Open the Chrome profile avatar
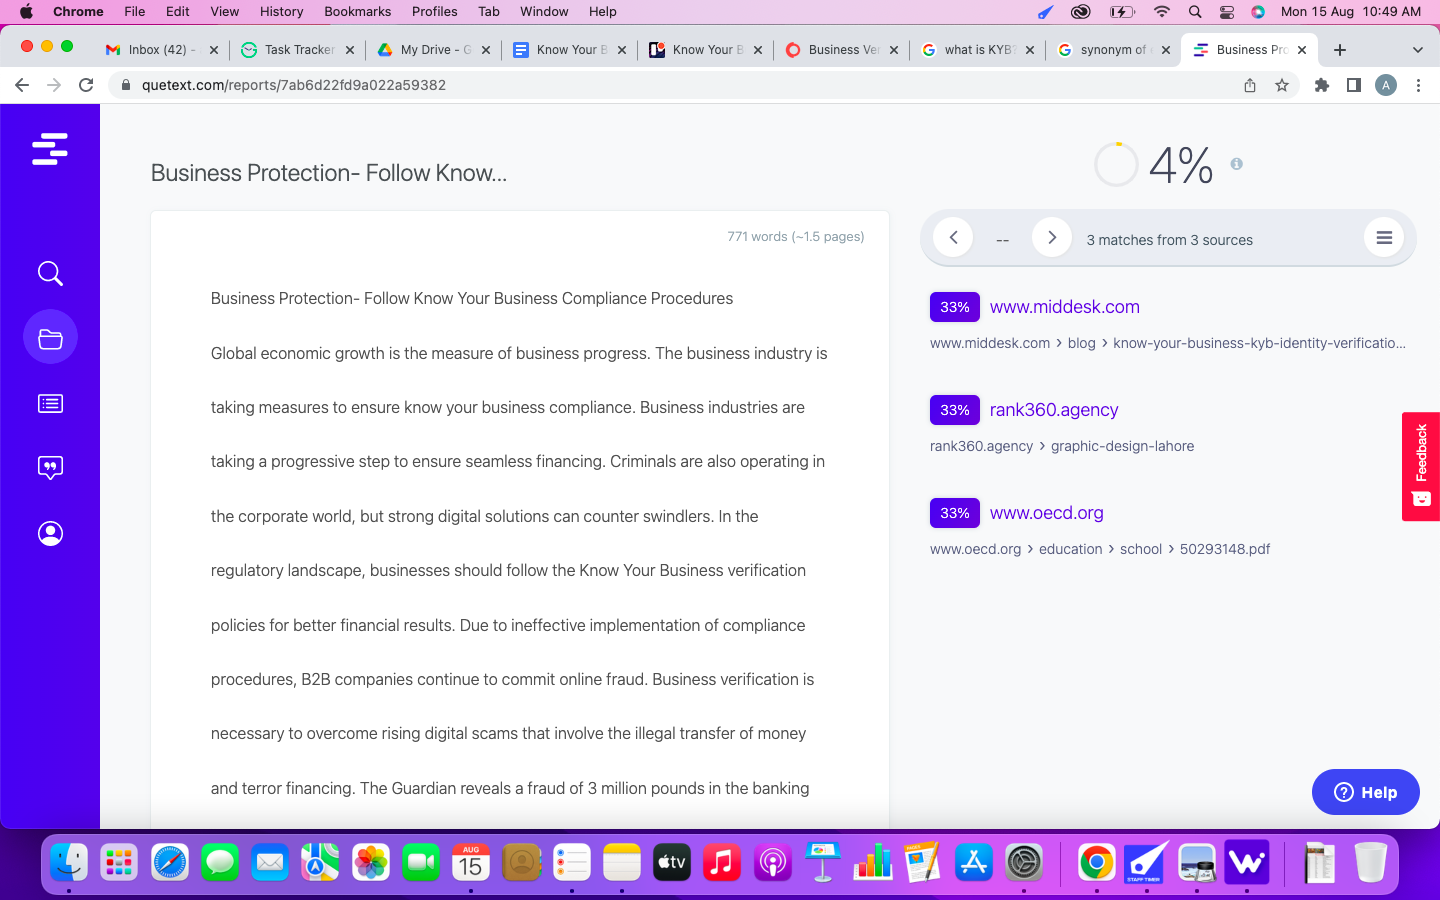 point(1386,85)
